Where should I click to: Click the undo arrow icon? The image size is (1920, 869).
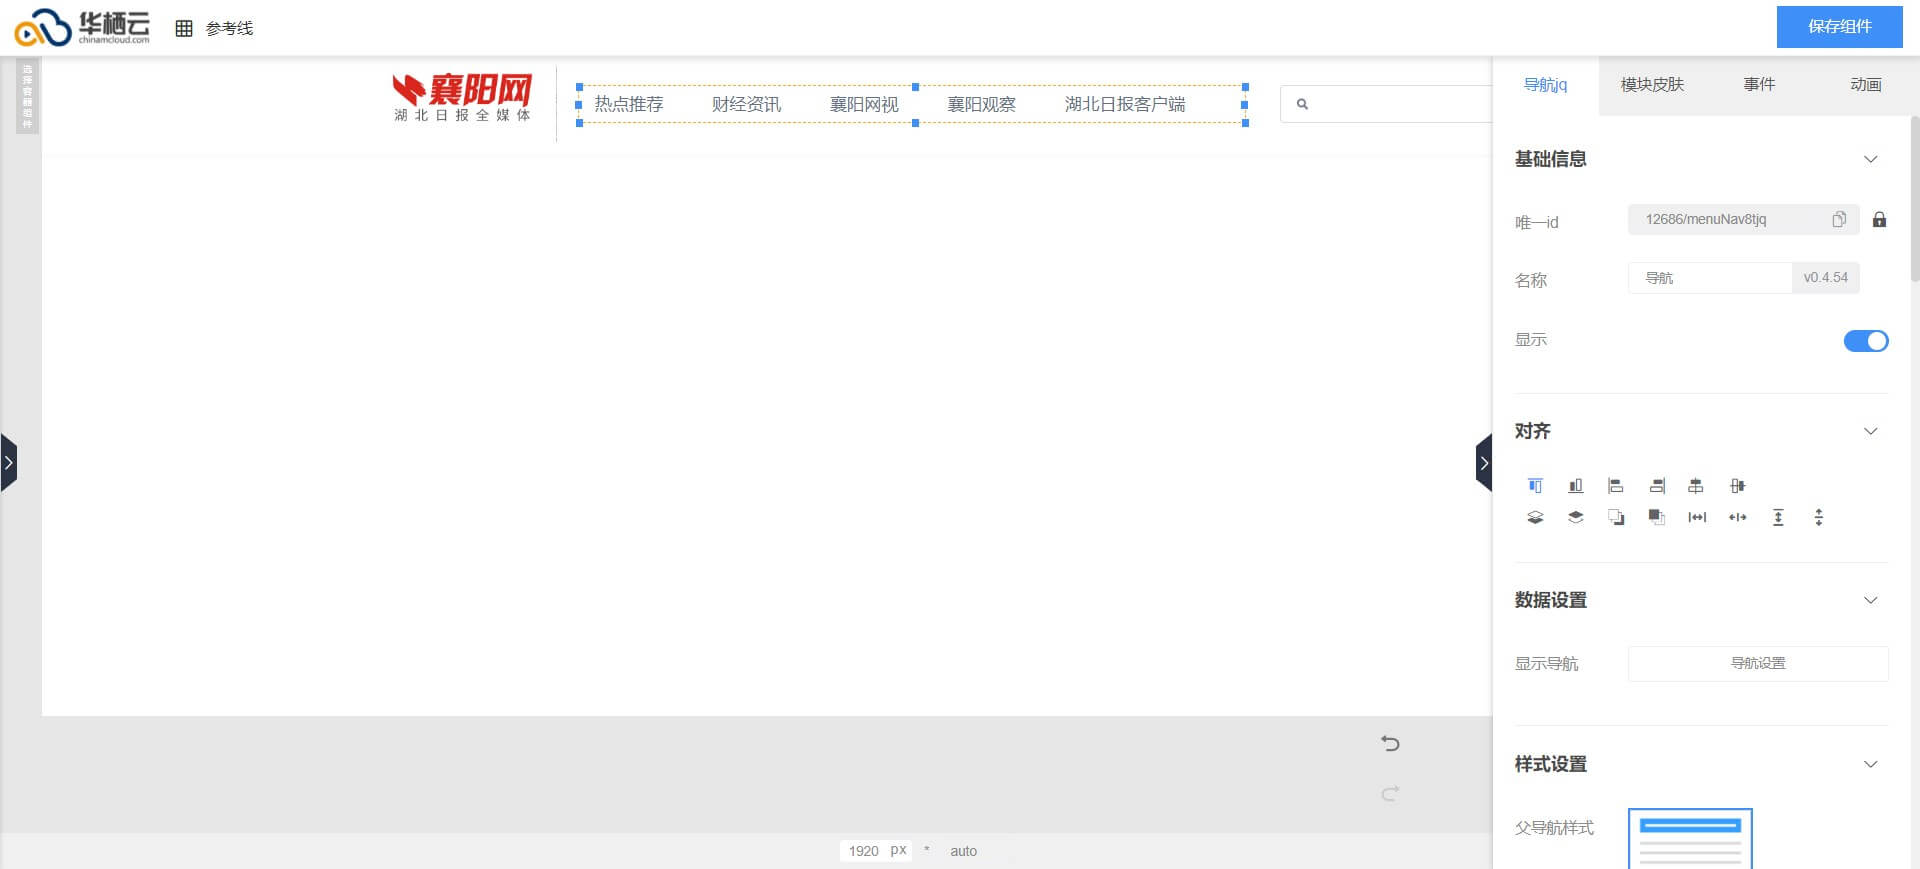click(x=1390, y=743)
